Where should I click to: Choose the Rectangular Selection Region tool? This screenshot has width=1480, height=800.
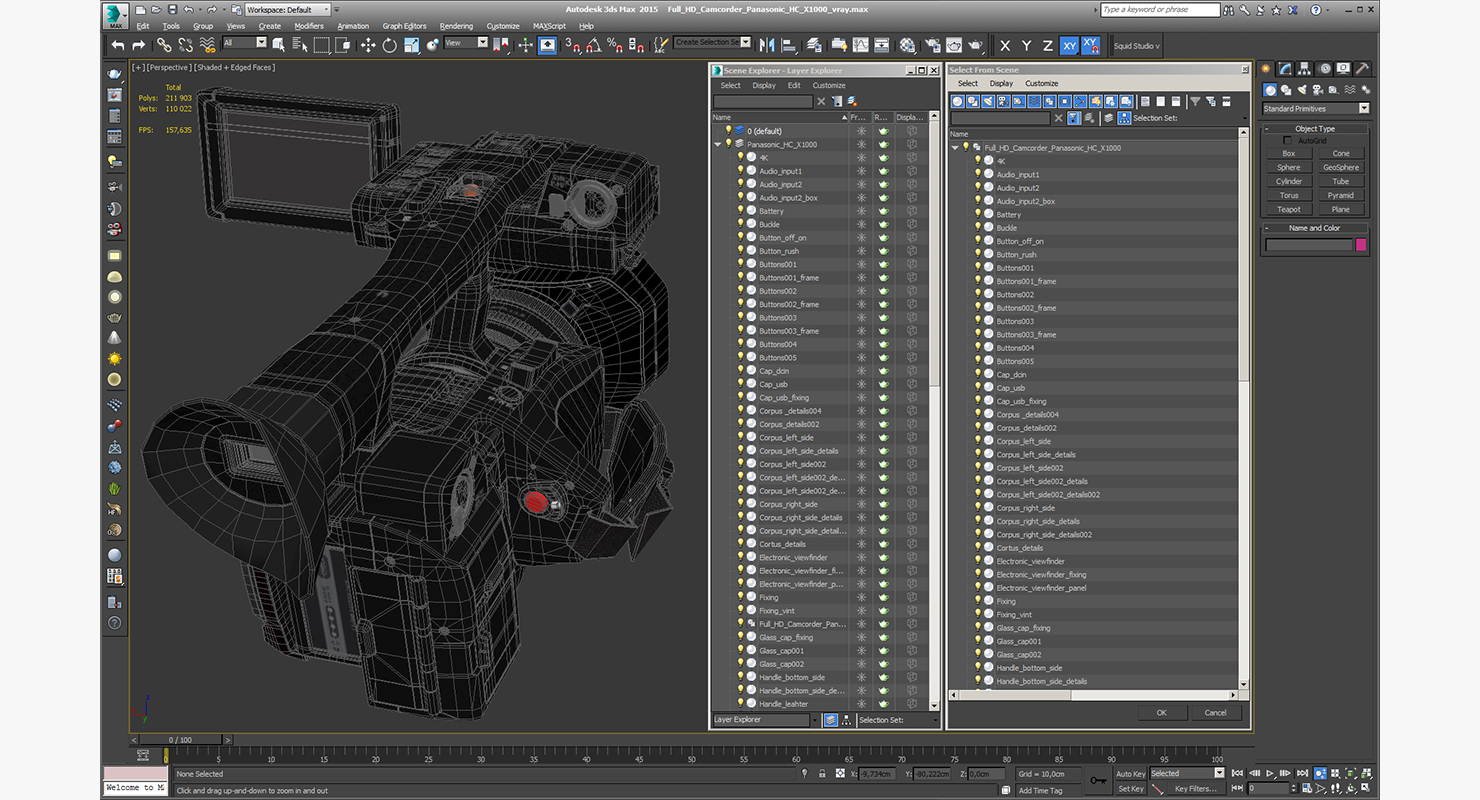tap(321, 45)
